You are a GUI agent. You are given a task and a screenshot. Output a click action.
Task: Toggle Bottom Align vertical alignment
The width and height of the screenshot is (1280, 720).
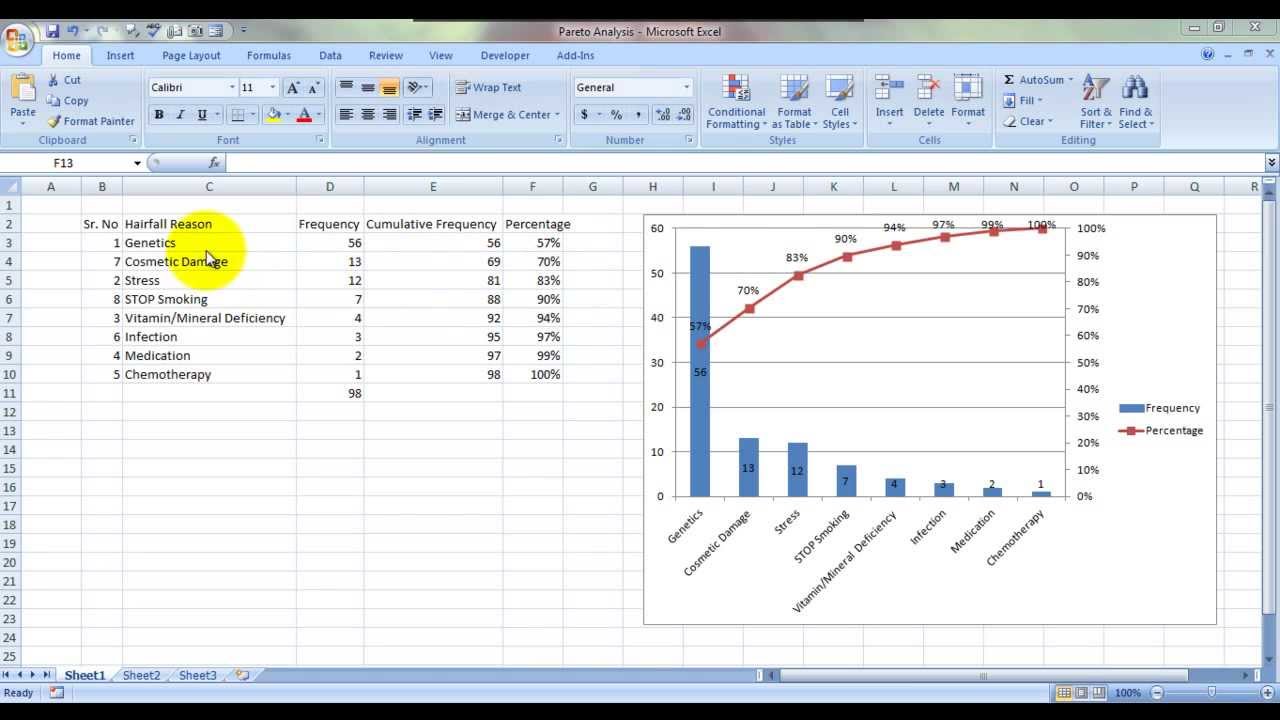pos(390,88)
